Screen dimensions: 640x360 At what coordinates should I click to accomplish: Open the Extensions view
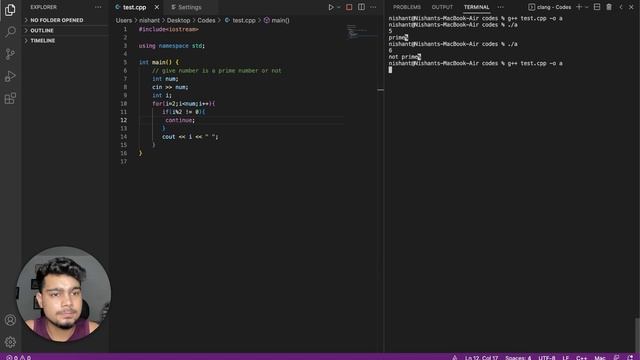point(10,98)
